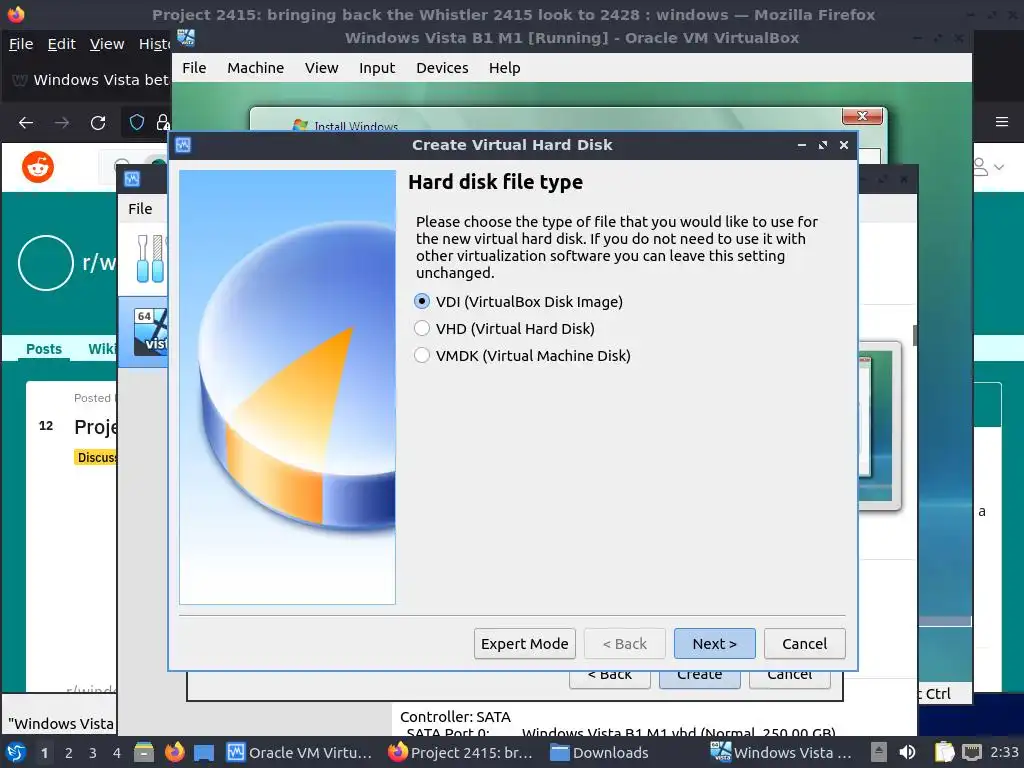Close the Install Windows dialog inside the VM
The height and width of the screenshot is (768, 1024).
pyautogui.click(x=862, y=116)
